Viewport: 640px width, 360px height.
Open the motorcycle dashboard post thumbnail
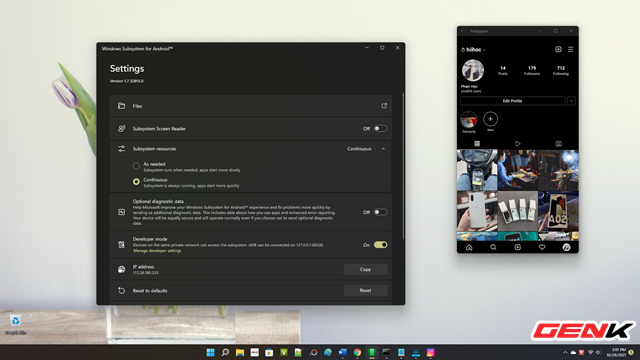(477, 170)
